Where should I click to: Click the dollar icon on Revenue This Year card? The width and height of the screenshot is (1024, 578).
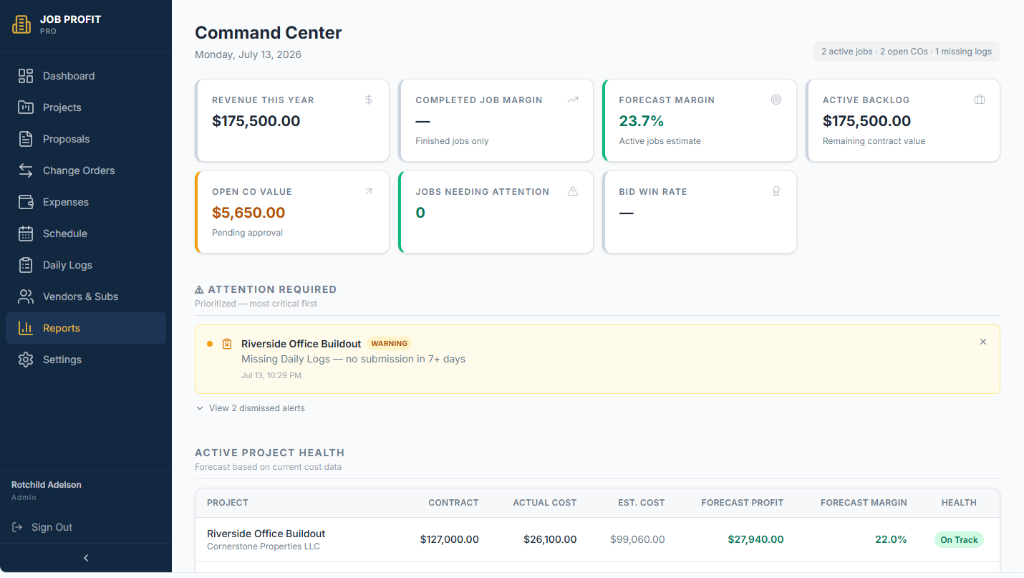(x=369, y=99)
